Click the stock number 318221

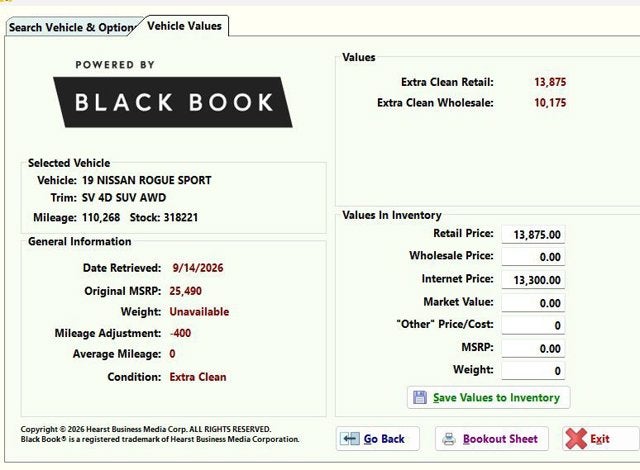pyautogui.click(x=180, y=217)
